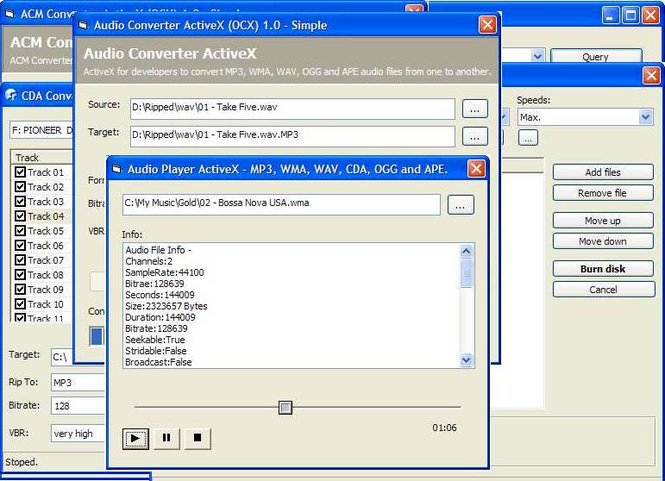Browse for file in Audio Player window
The image size is (665, 481).
tap(461, 205)
